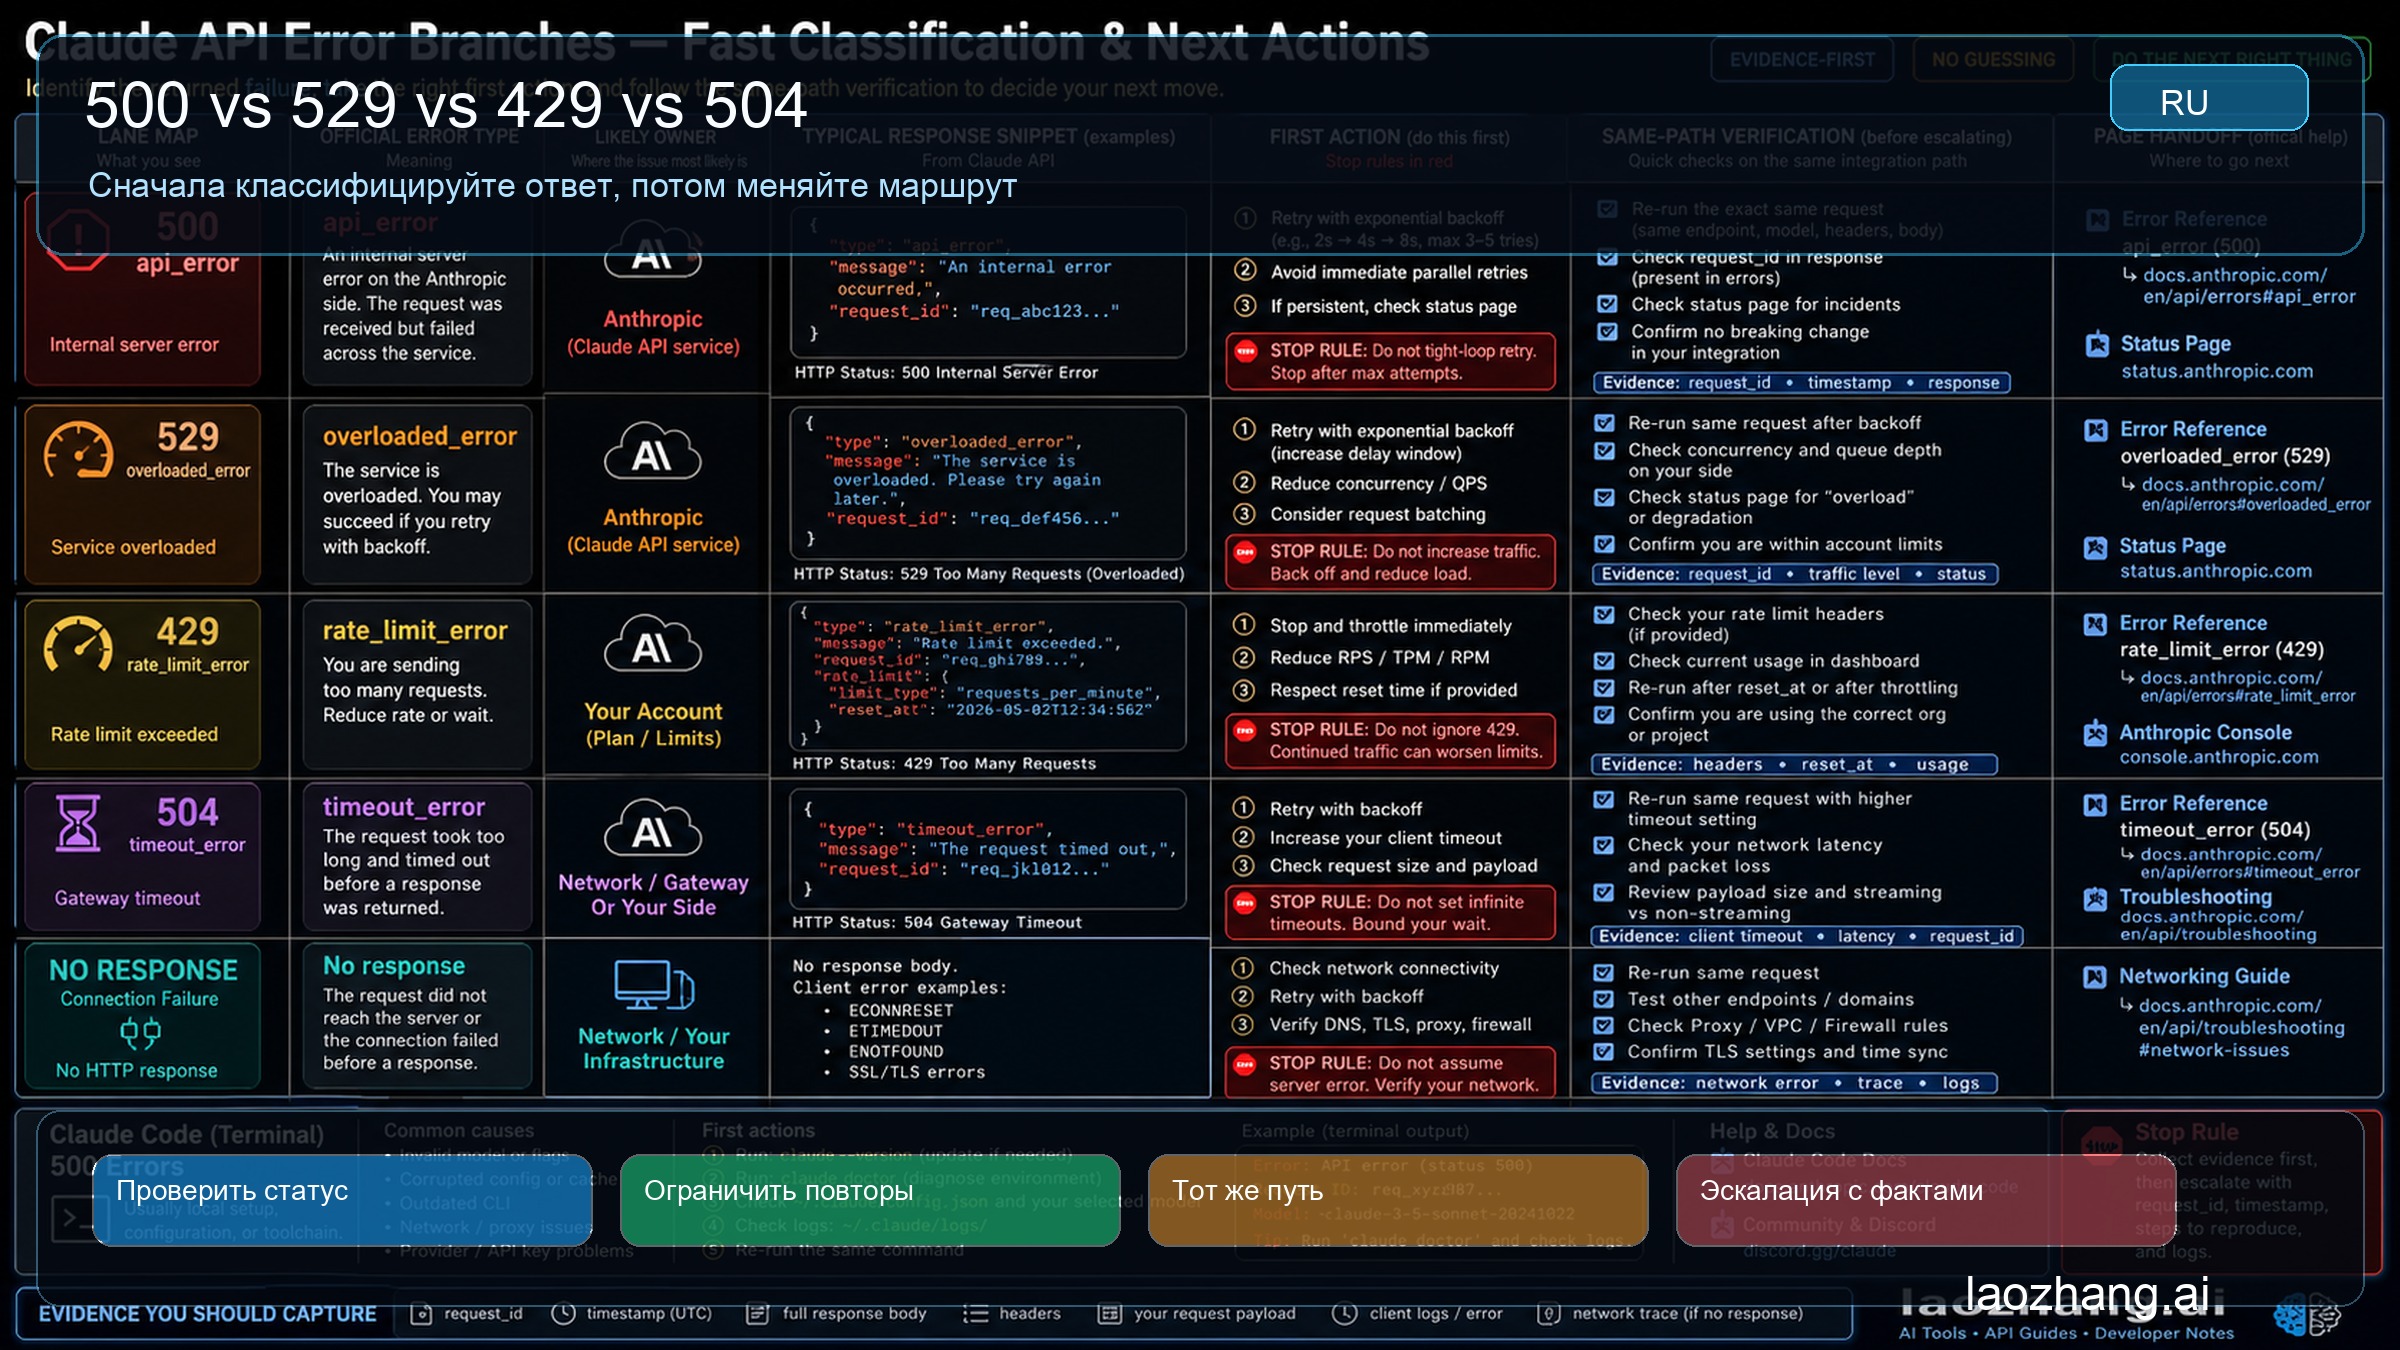Click the 'Проверить статус' button
This screenshot has height=1350, width=2400.
click(x=342, y=1200)
